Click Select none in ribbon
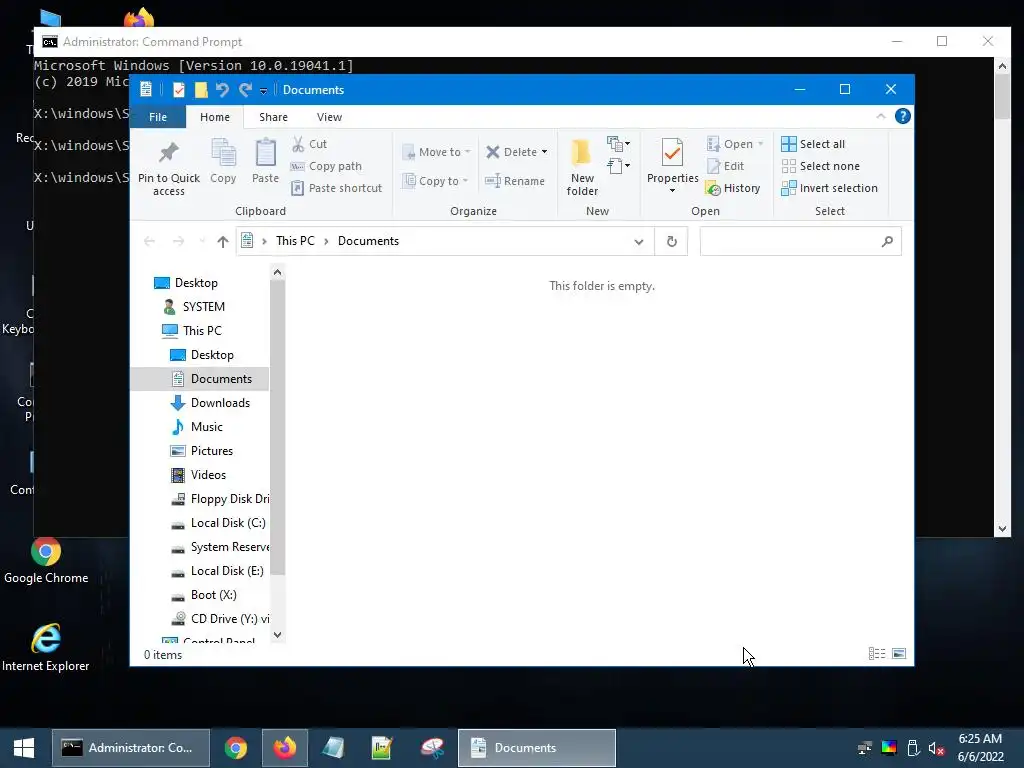 click(x=821, y=166)
